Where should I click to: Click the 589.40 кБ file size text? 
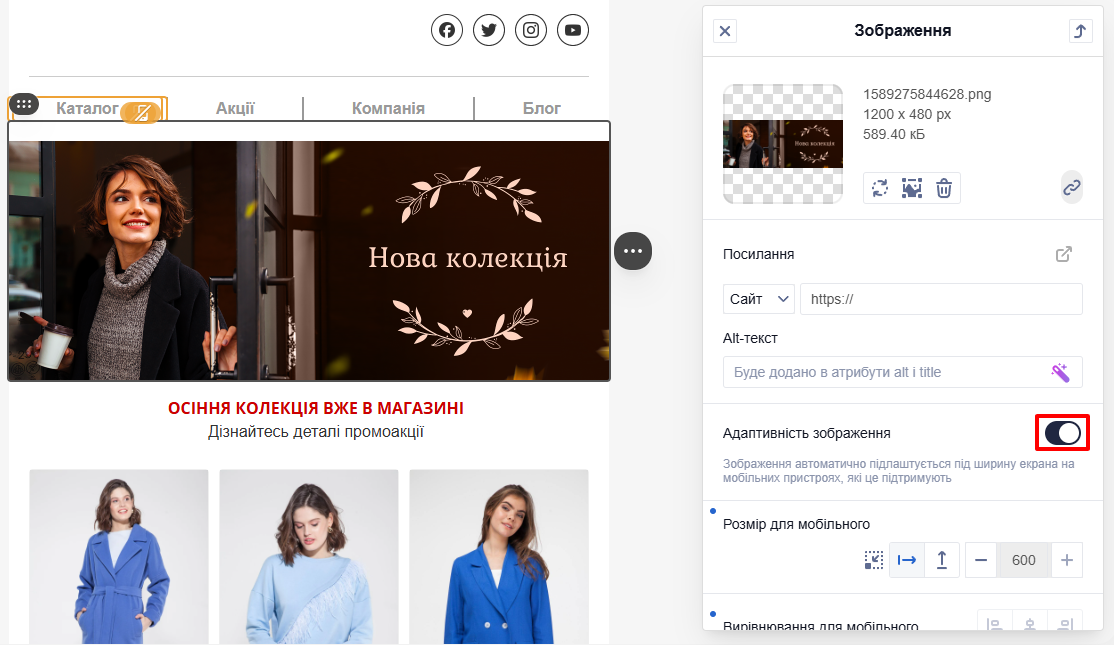[894, 134]
